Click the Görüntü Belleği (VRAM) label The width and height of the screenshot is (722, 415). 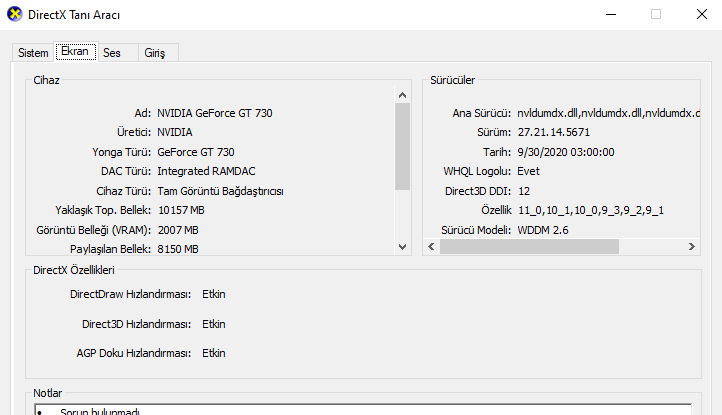pyautogui.click(x=93, y=230)
